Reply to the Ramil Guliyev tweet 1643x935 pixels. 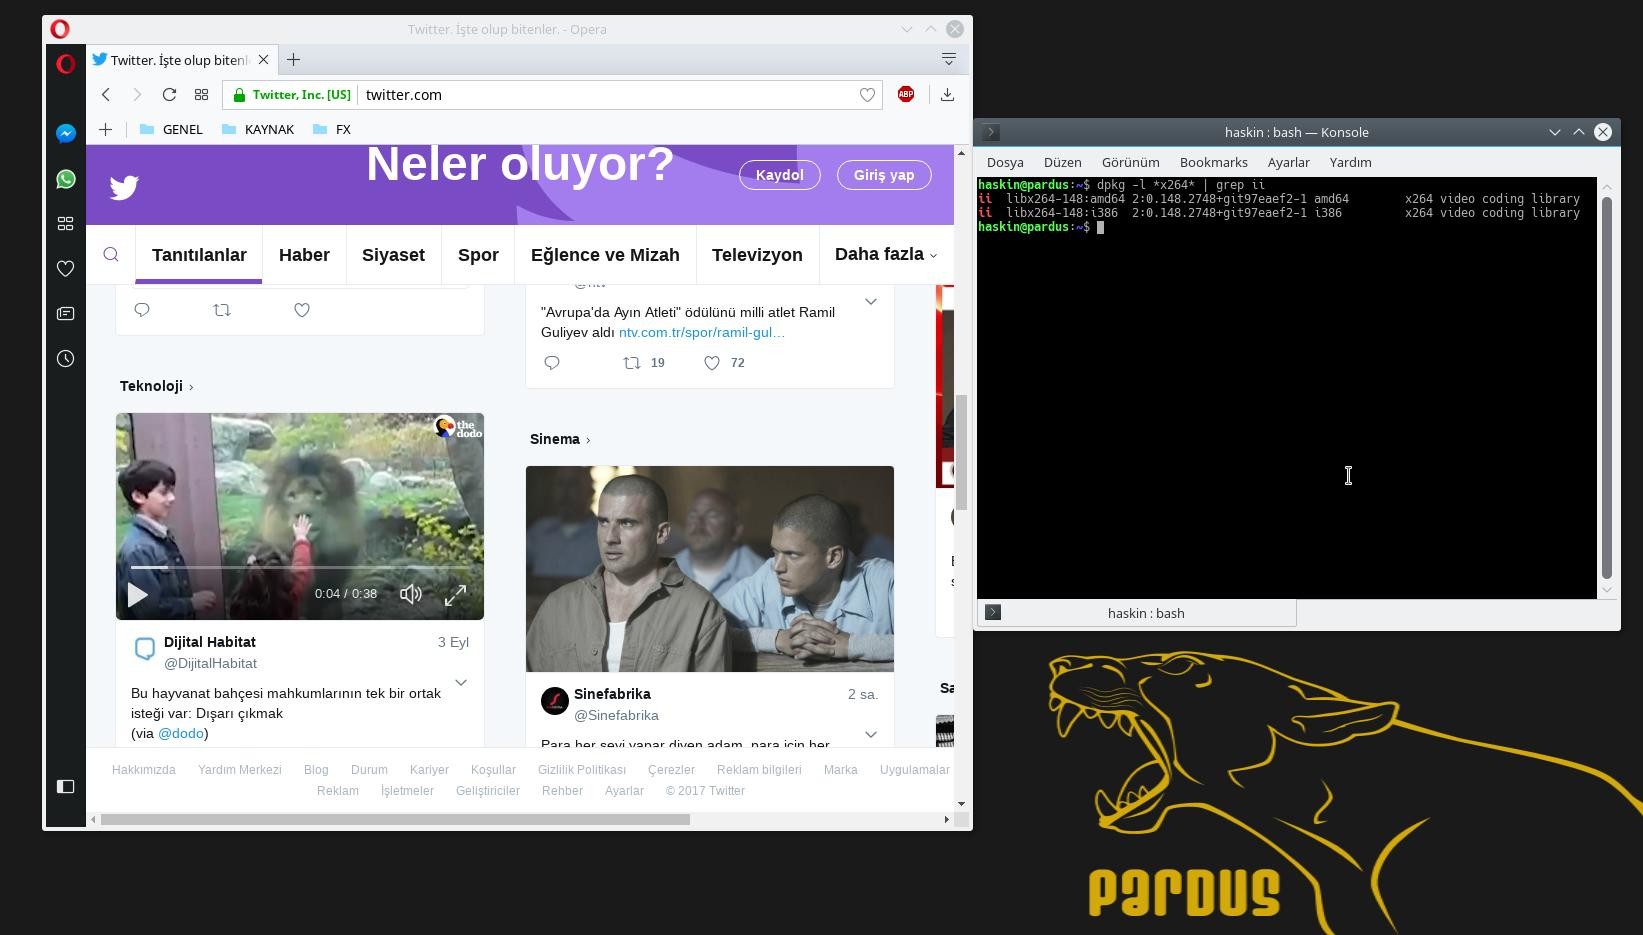(552, 363)
